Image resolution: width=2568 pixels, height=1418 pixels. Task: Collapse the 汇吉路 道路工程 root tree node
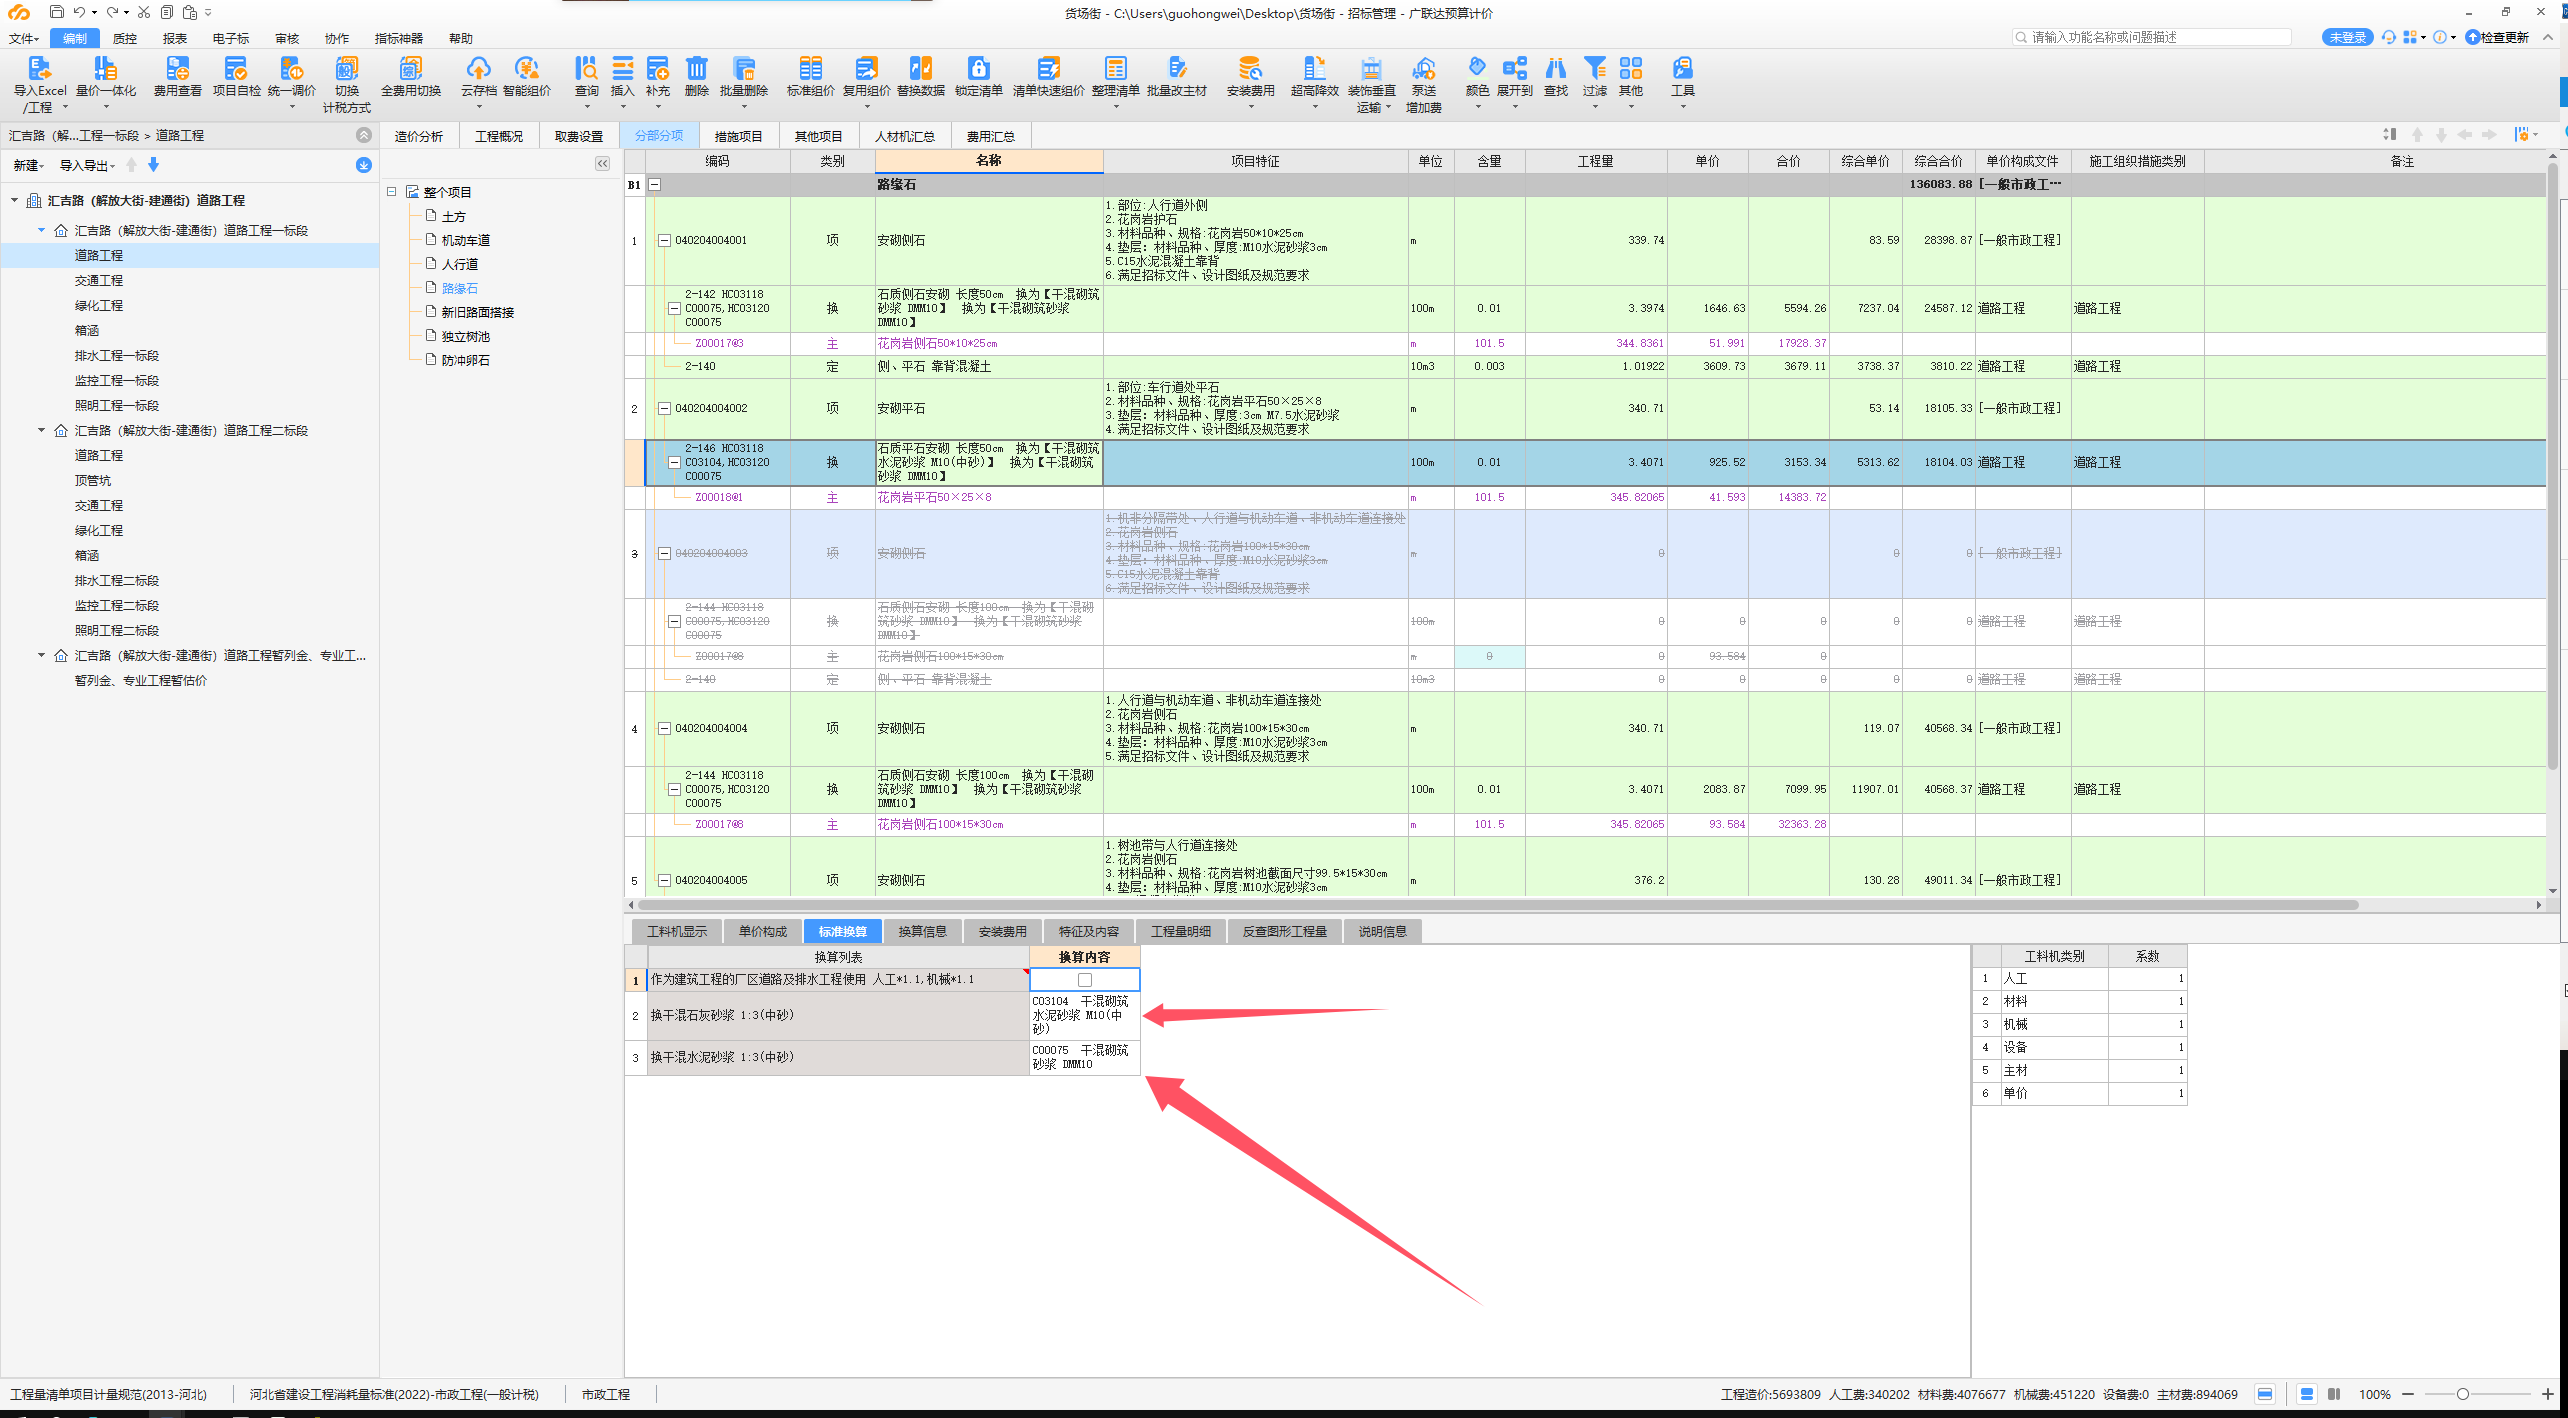14,200
